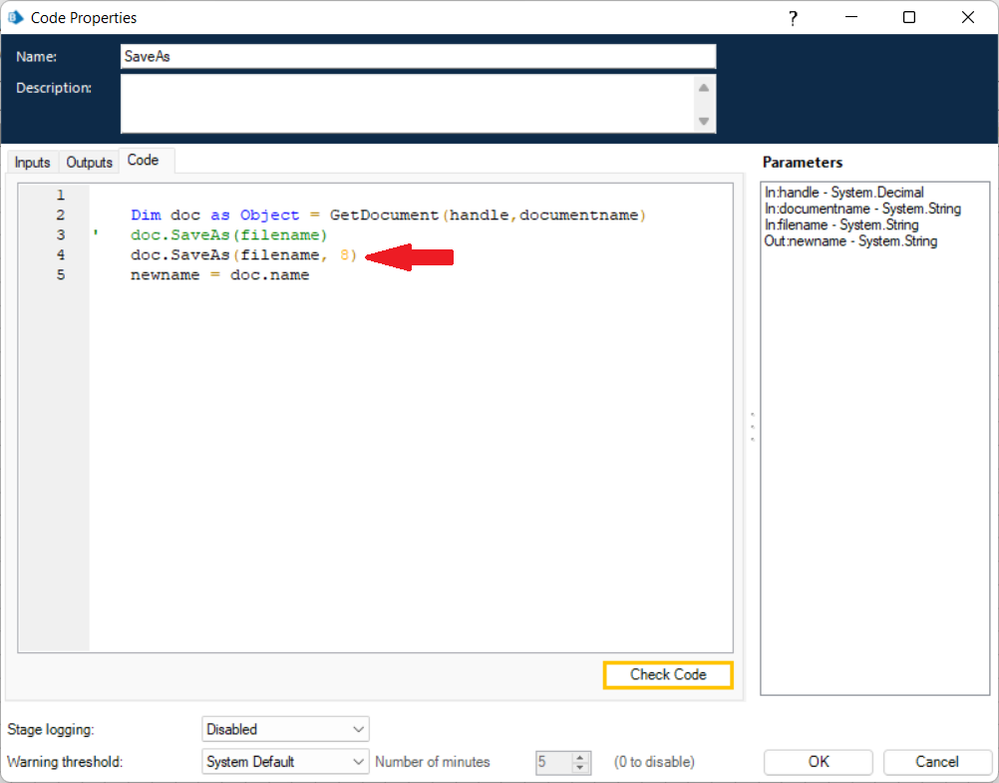Viewport: 999px width, 783px height.
Task: Increase Number of minutes with up arrow
Action: point(581,756)
